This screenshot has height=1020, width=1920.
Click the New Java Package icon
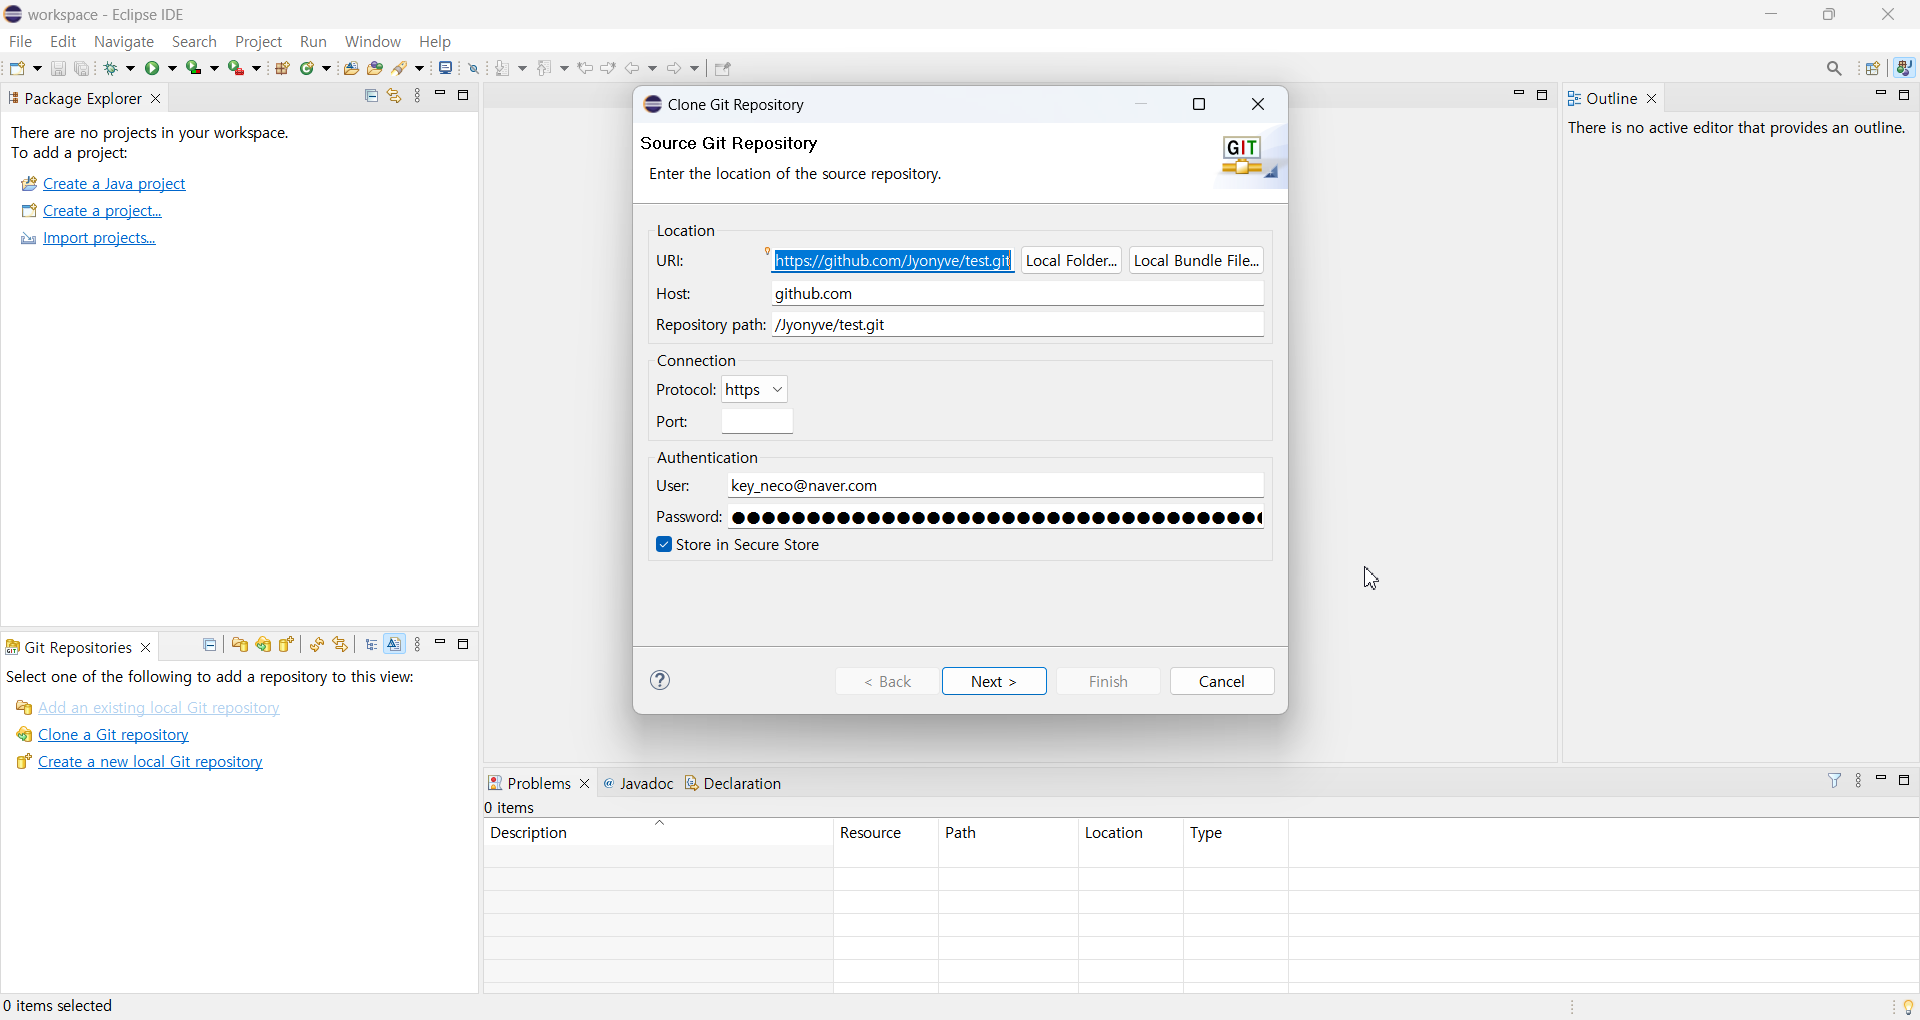pos(283,68)
